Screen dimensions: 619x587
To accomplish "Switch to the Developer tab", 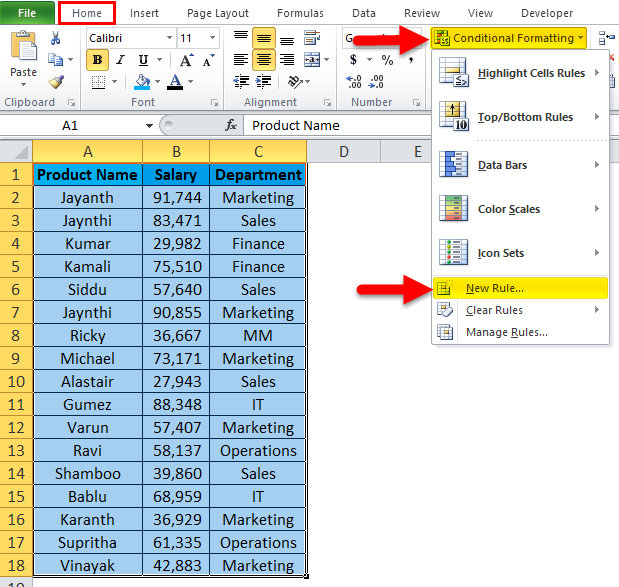I will click(x=547, y=13).
